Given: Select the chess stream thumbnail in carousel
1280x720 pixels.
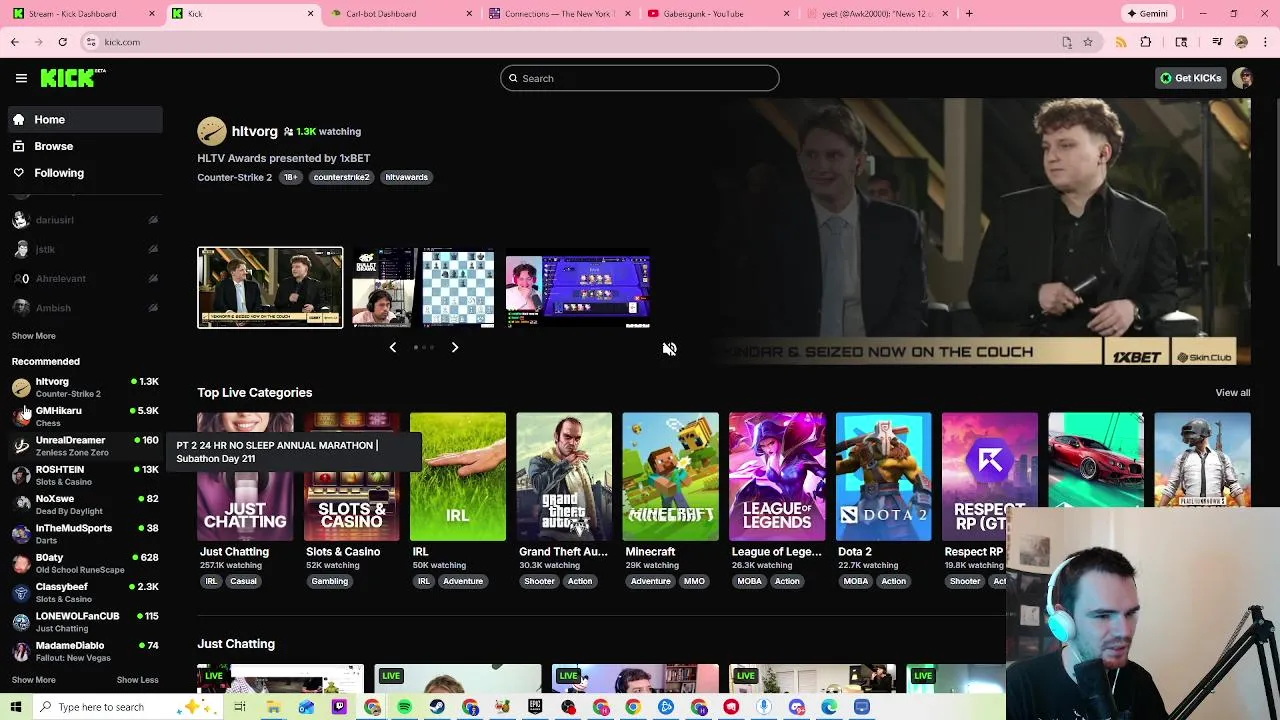Looking at the screenshot, I should point(423,288).
